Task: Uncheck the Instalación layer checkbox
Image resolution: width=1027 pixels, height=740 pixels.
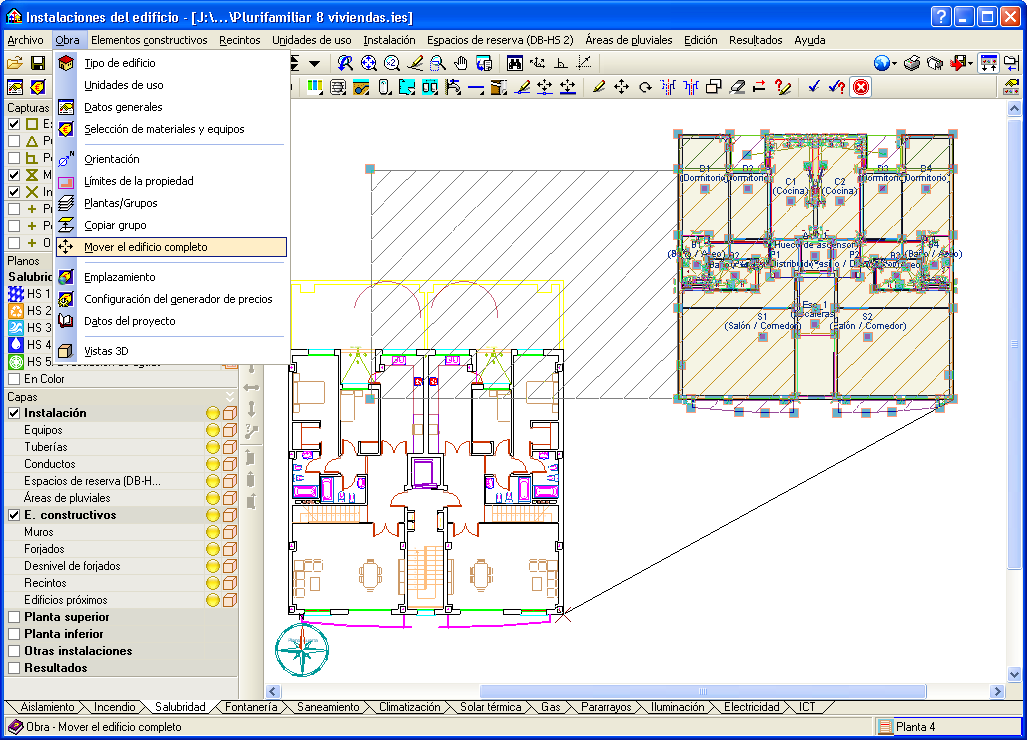Action: 14,413
